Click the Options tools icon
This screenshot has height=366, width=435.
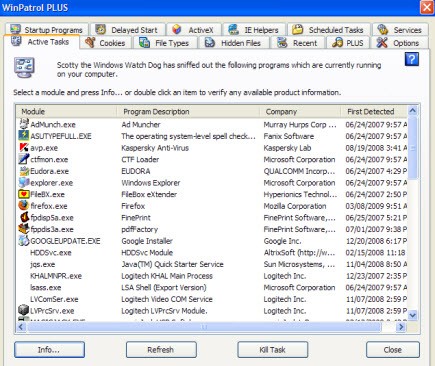[x=382, y=43]
